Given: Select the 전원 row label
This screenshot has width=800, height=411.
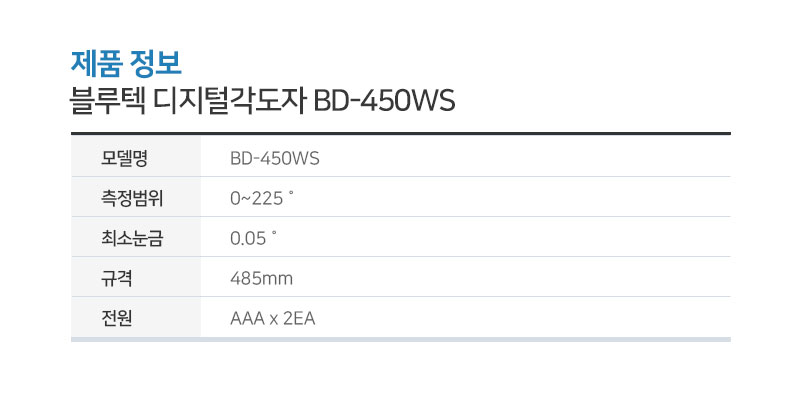Looking at the screenshot, I should [x=116, y=318].
